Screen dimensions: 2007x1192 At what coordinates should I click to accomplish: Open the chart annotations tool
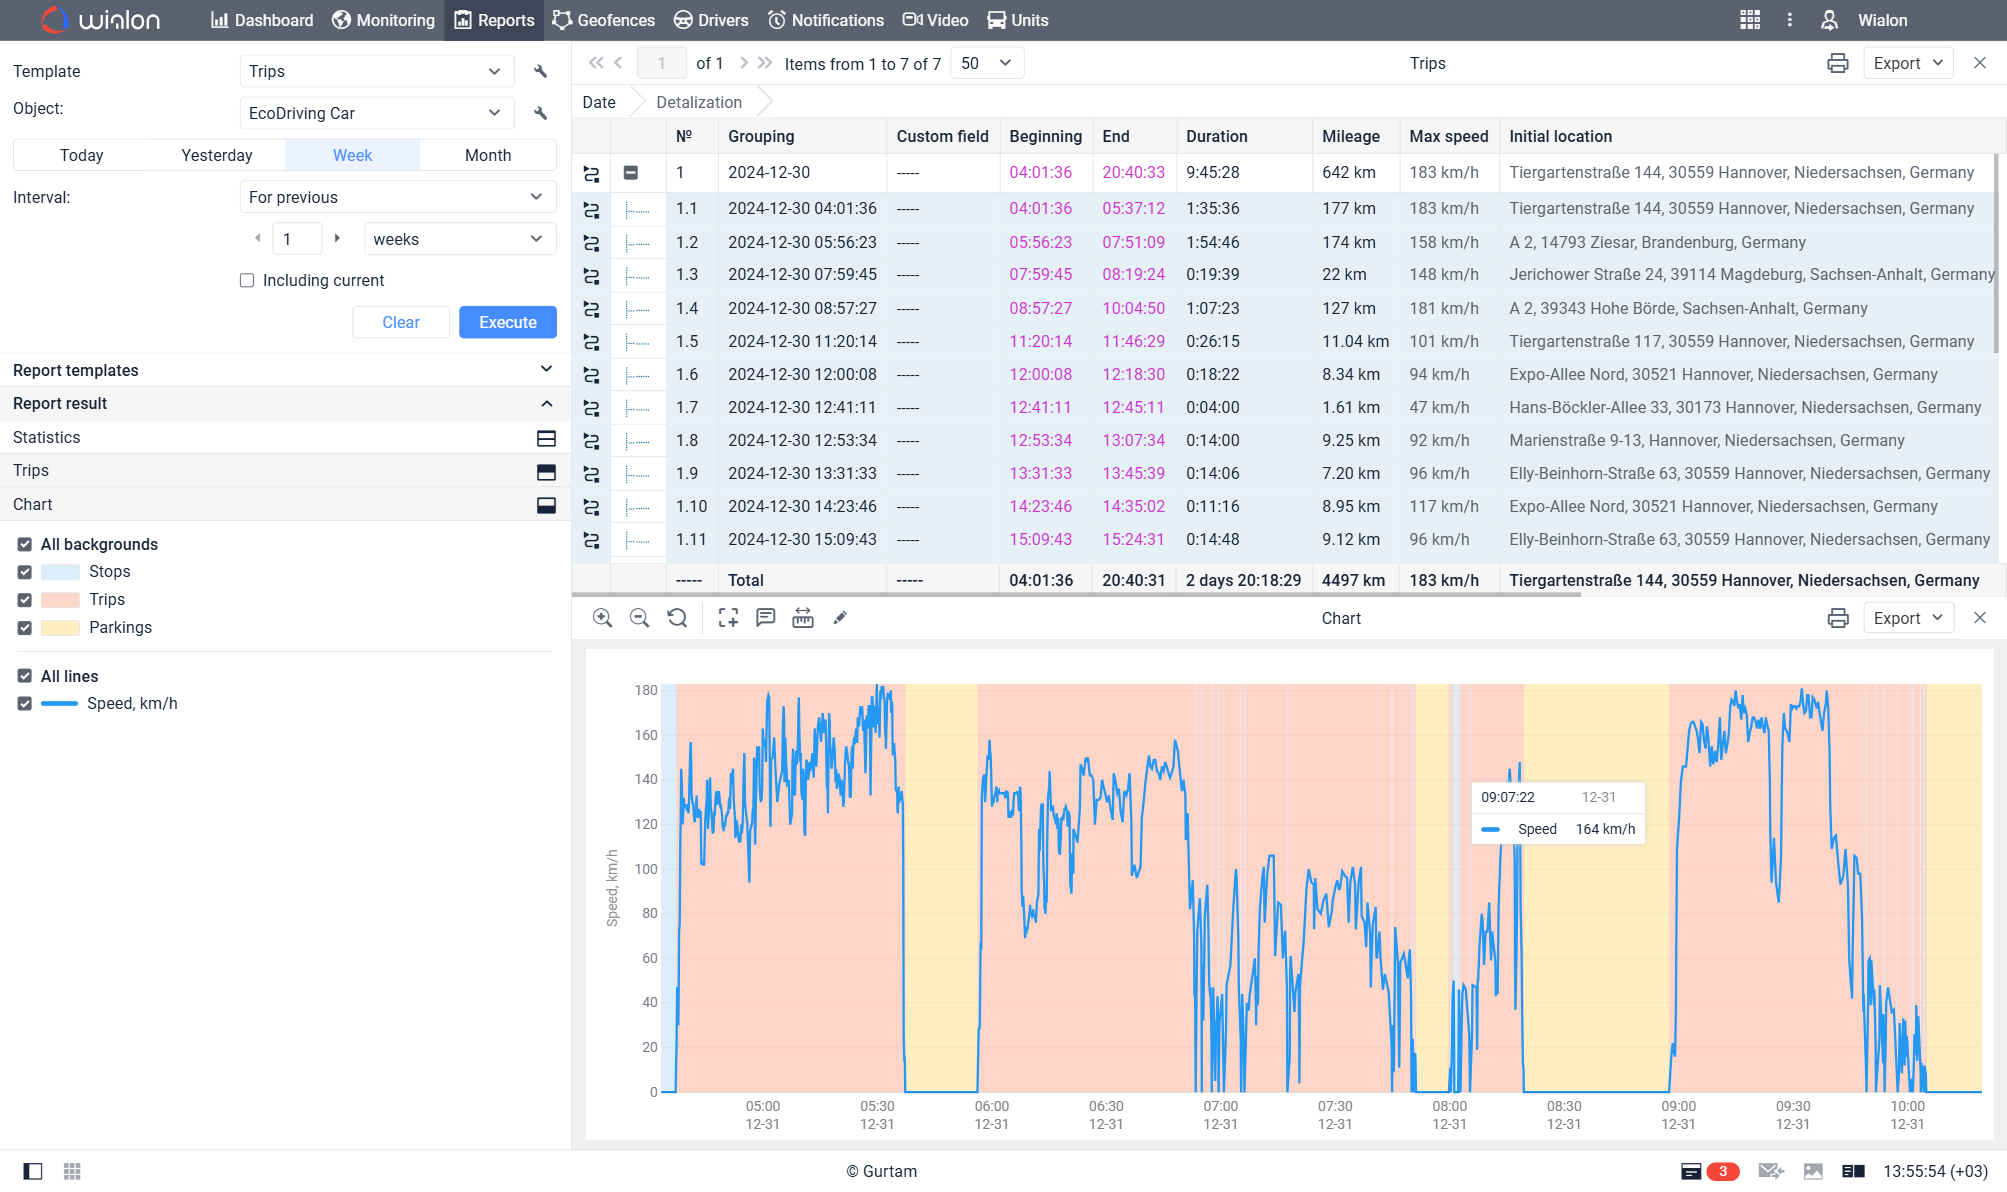pyautogui.click(x=766, y=618)
